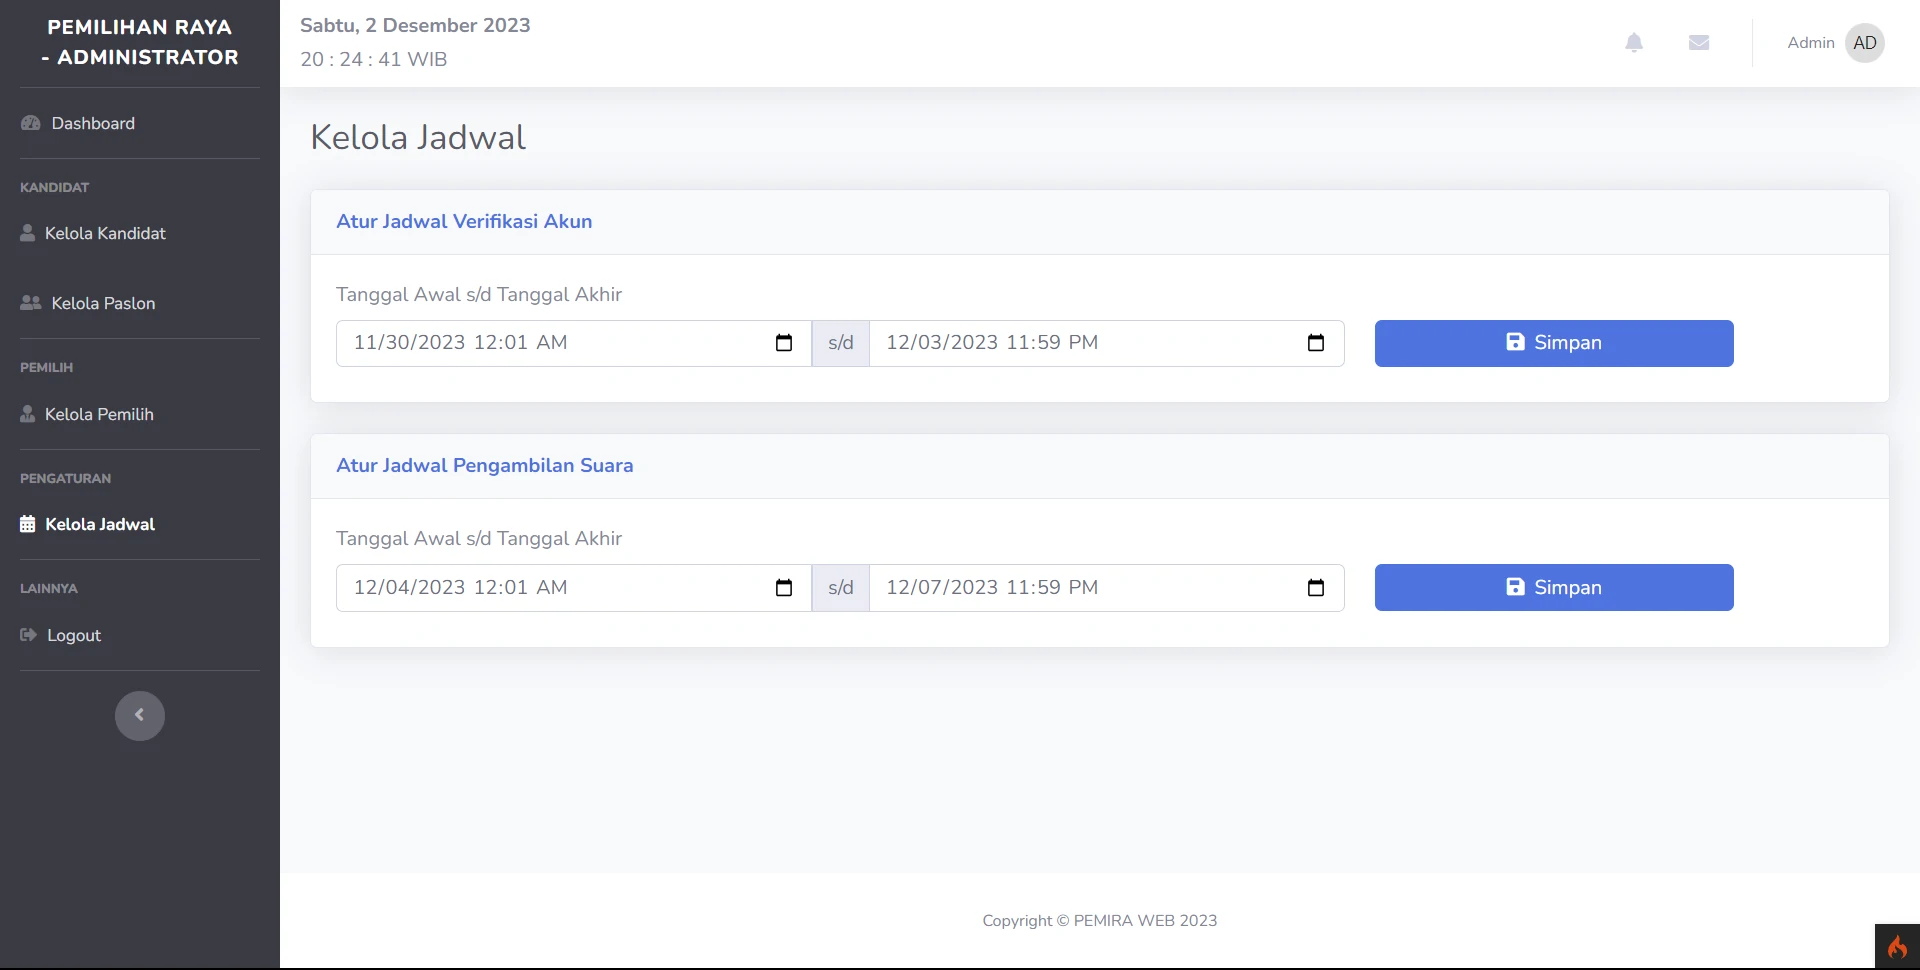Screen dimensions: 1920x970
Task: Click the flame debug icon
Action: coord(1897,947)
